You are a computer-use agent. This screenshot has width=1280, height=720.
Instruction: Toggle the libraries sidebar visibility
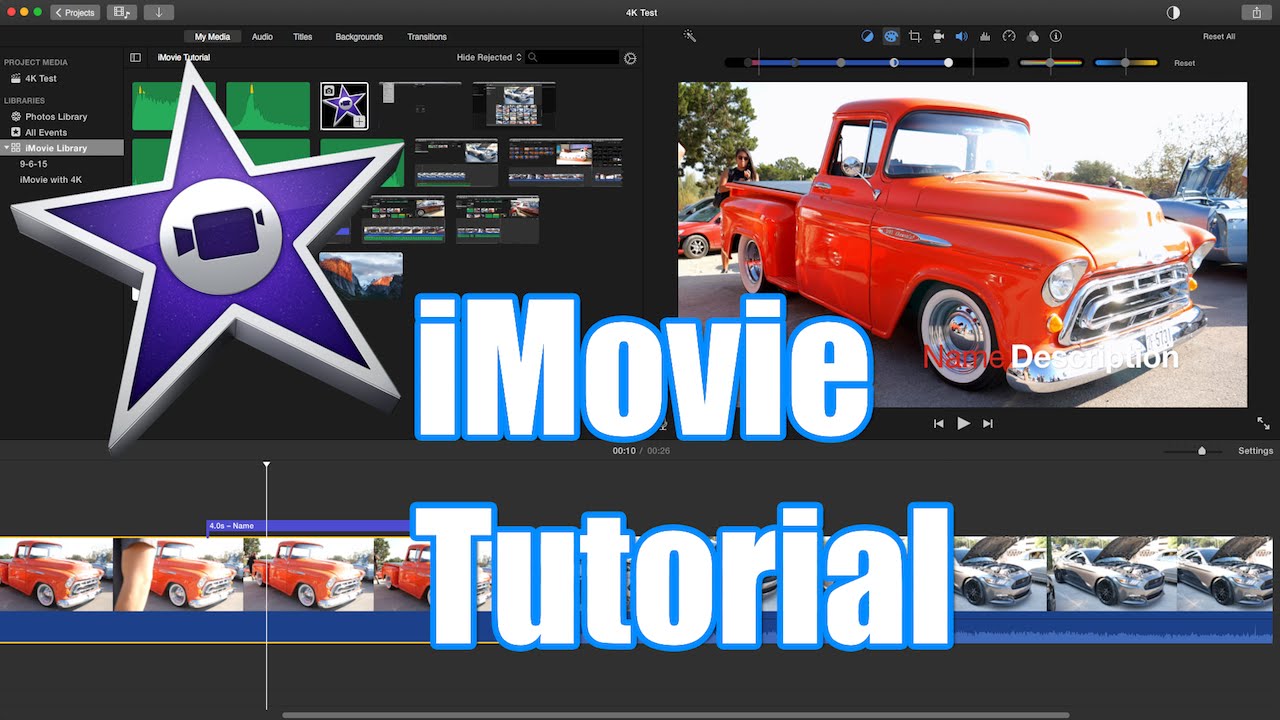click(136, 58)
